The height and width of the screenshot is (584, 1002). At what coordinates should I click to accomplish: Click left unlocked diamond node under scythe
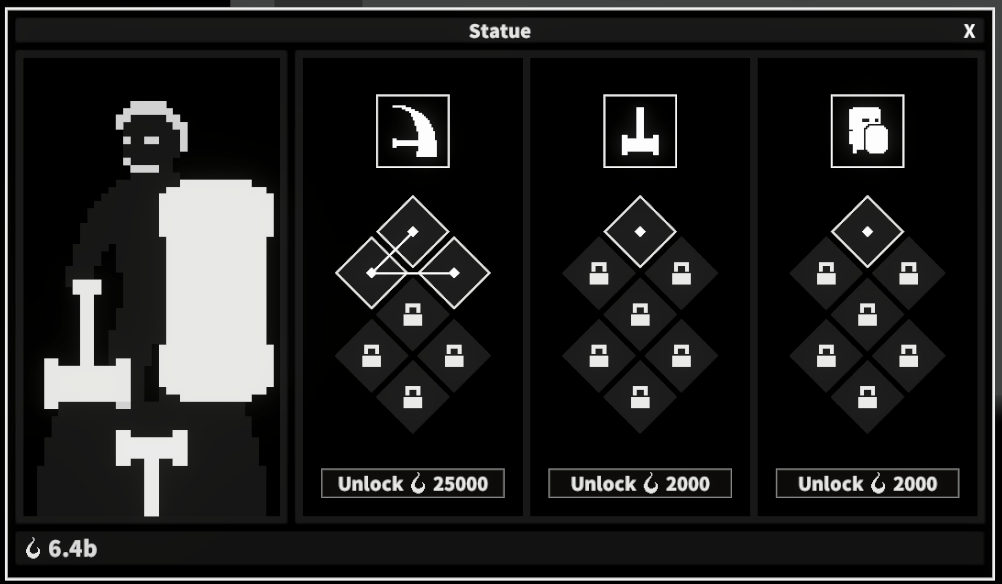tap(371, 273)
